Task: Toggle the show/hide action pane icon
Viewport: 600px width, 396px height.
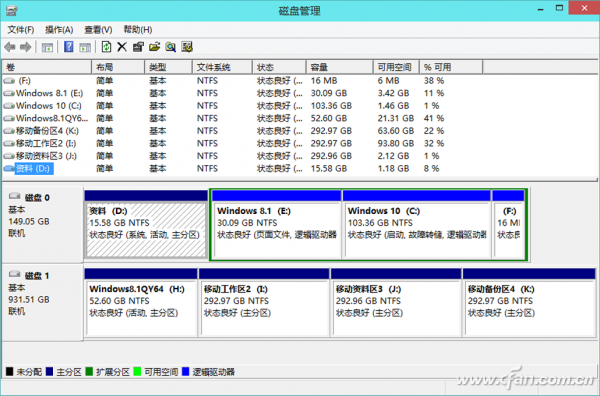Action: (x=85, y=47)
